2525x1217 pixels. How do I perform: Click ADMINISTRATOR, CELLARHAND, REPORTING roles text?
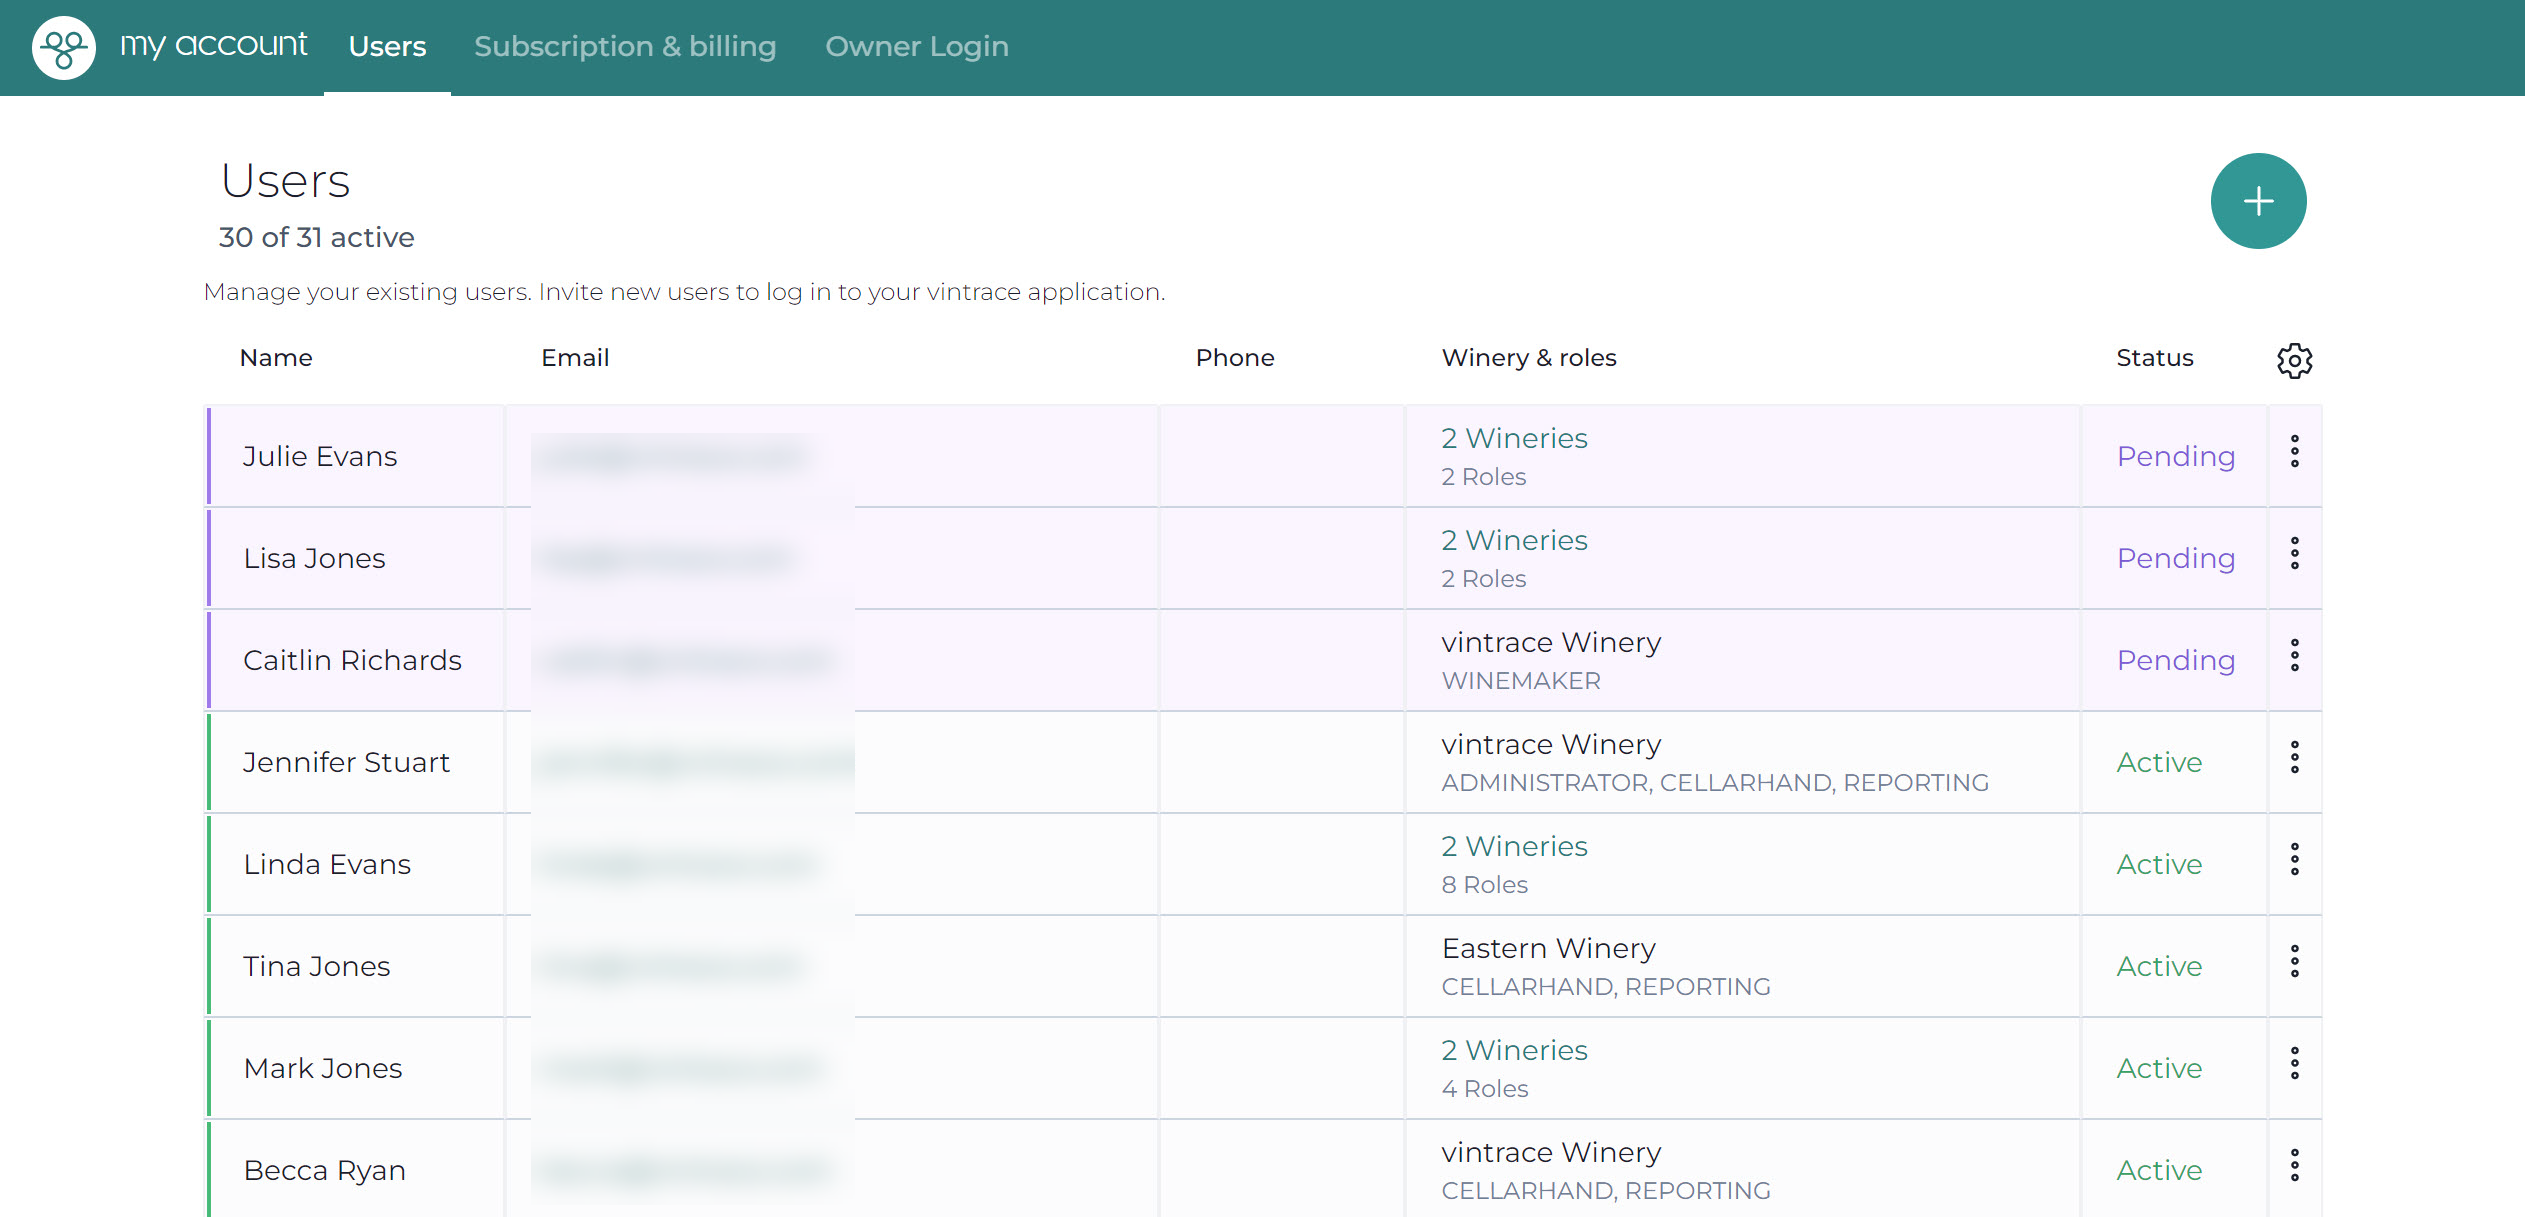[x=1715, y=783]
